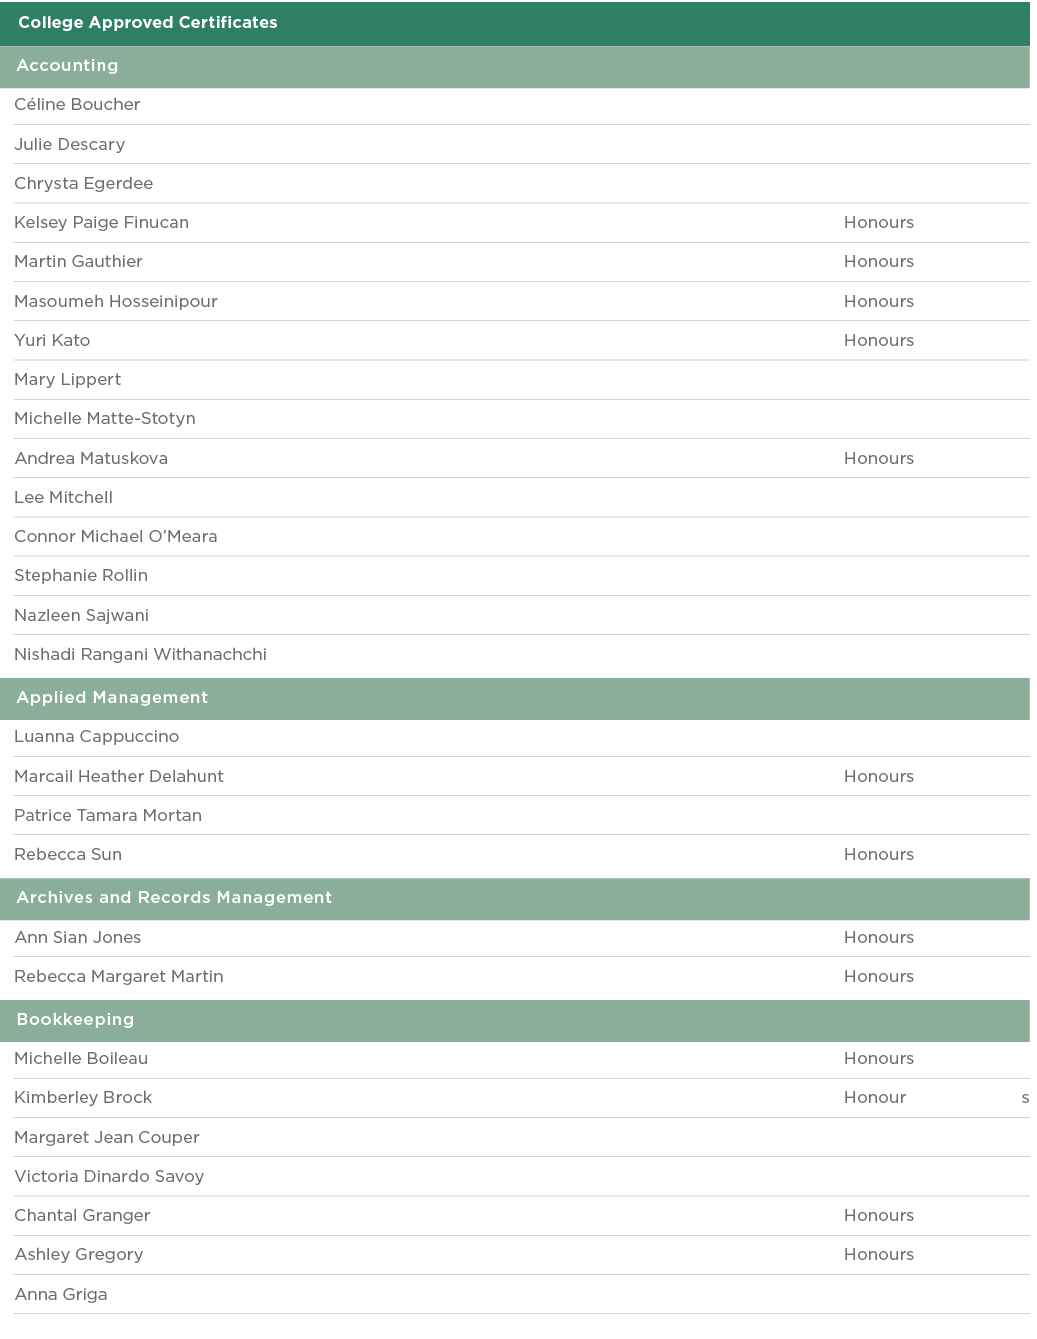Select the Rebecca Margaret Martin entry
Screen dimensions: 1037x1339
click(x=119, y=977)
